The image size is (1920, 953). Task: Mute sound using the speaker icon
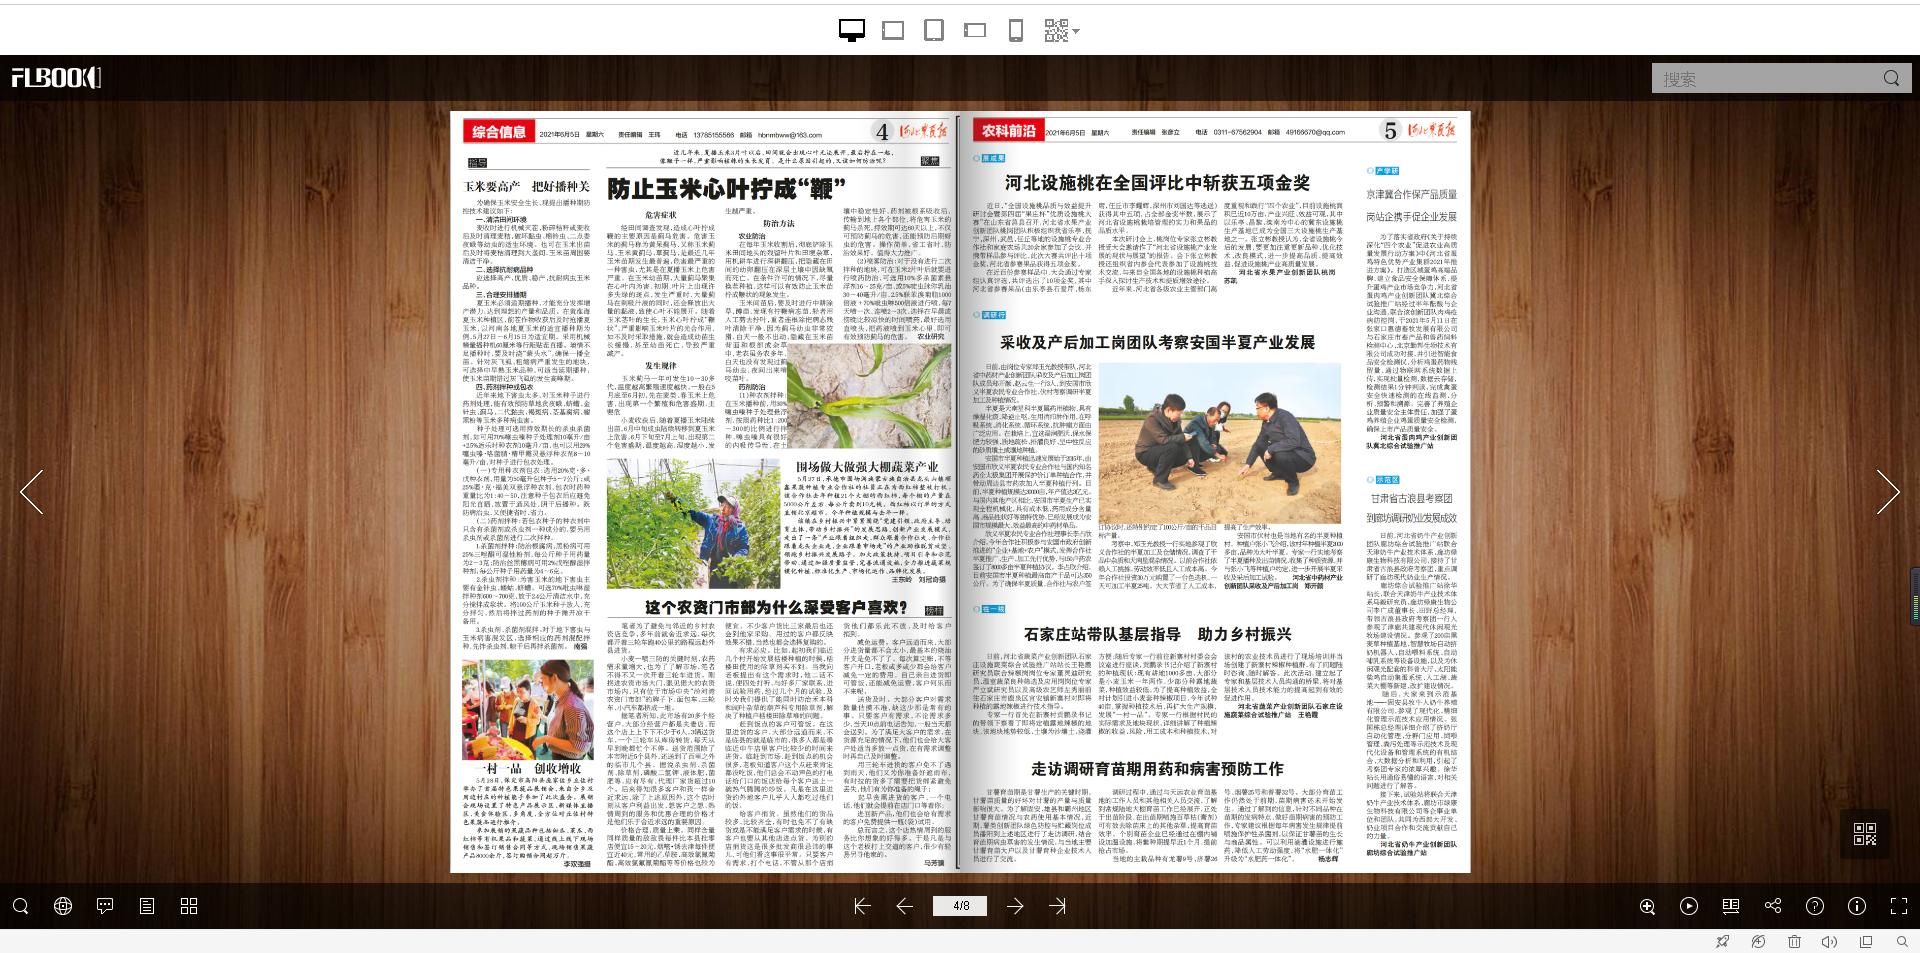(x=1830, y=941)
